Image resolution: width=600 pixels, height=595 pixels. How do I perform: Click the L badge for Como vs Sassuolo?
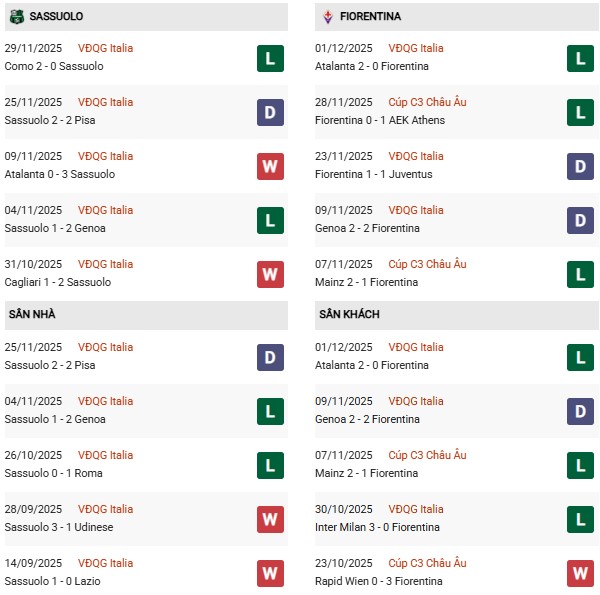click(270, 58)
